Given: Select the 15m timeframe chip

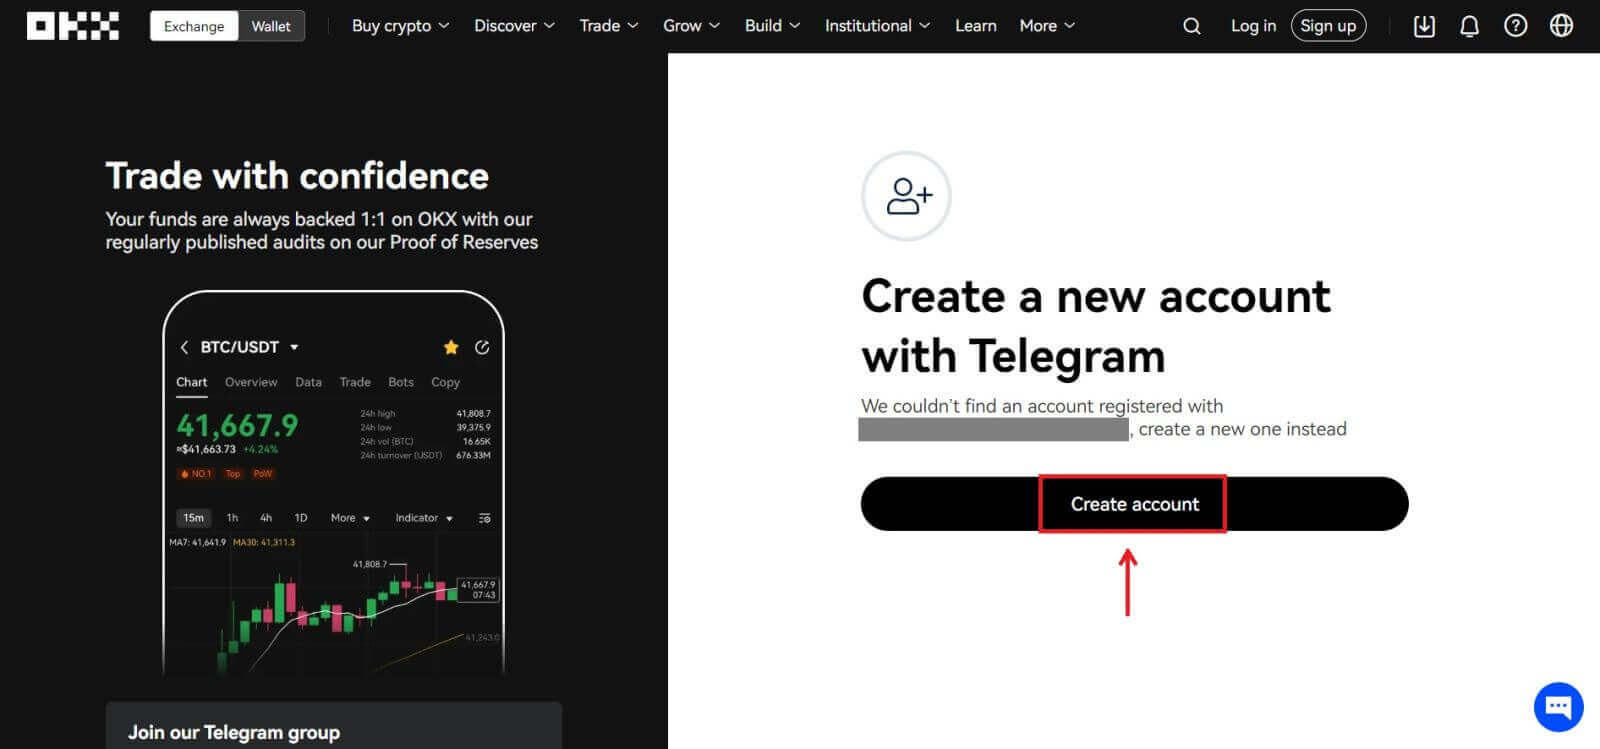Looking at the screenshot, I should click(x=193, y=518).
